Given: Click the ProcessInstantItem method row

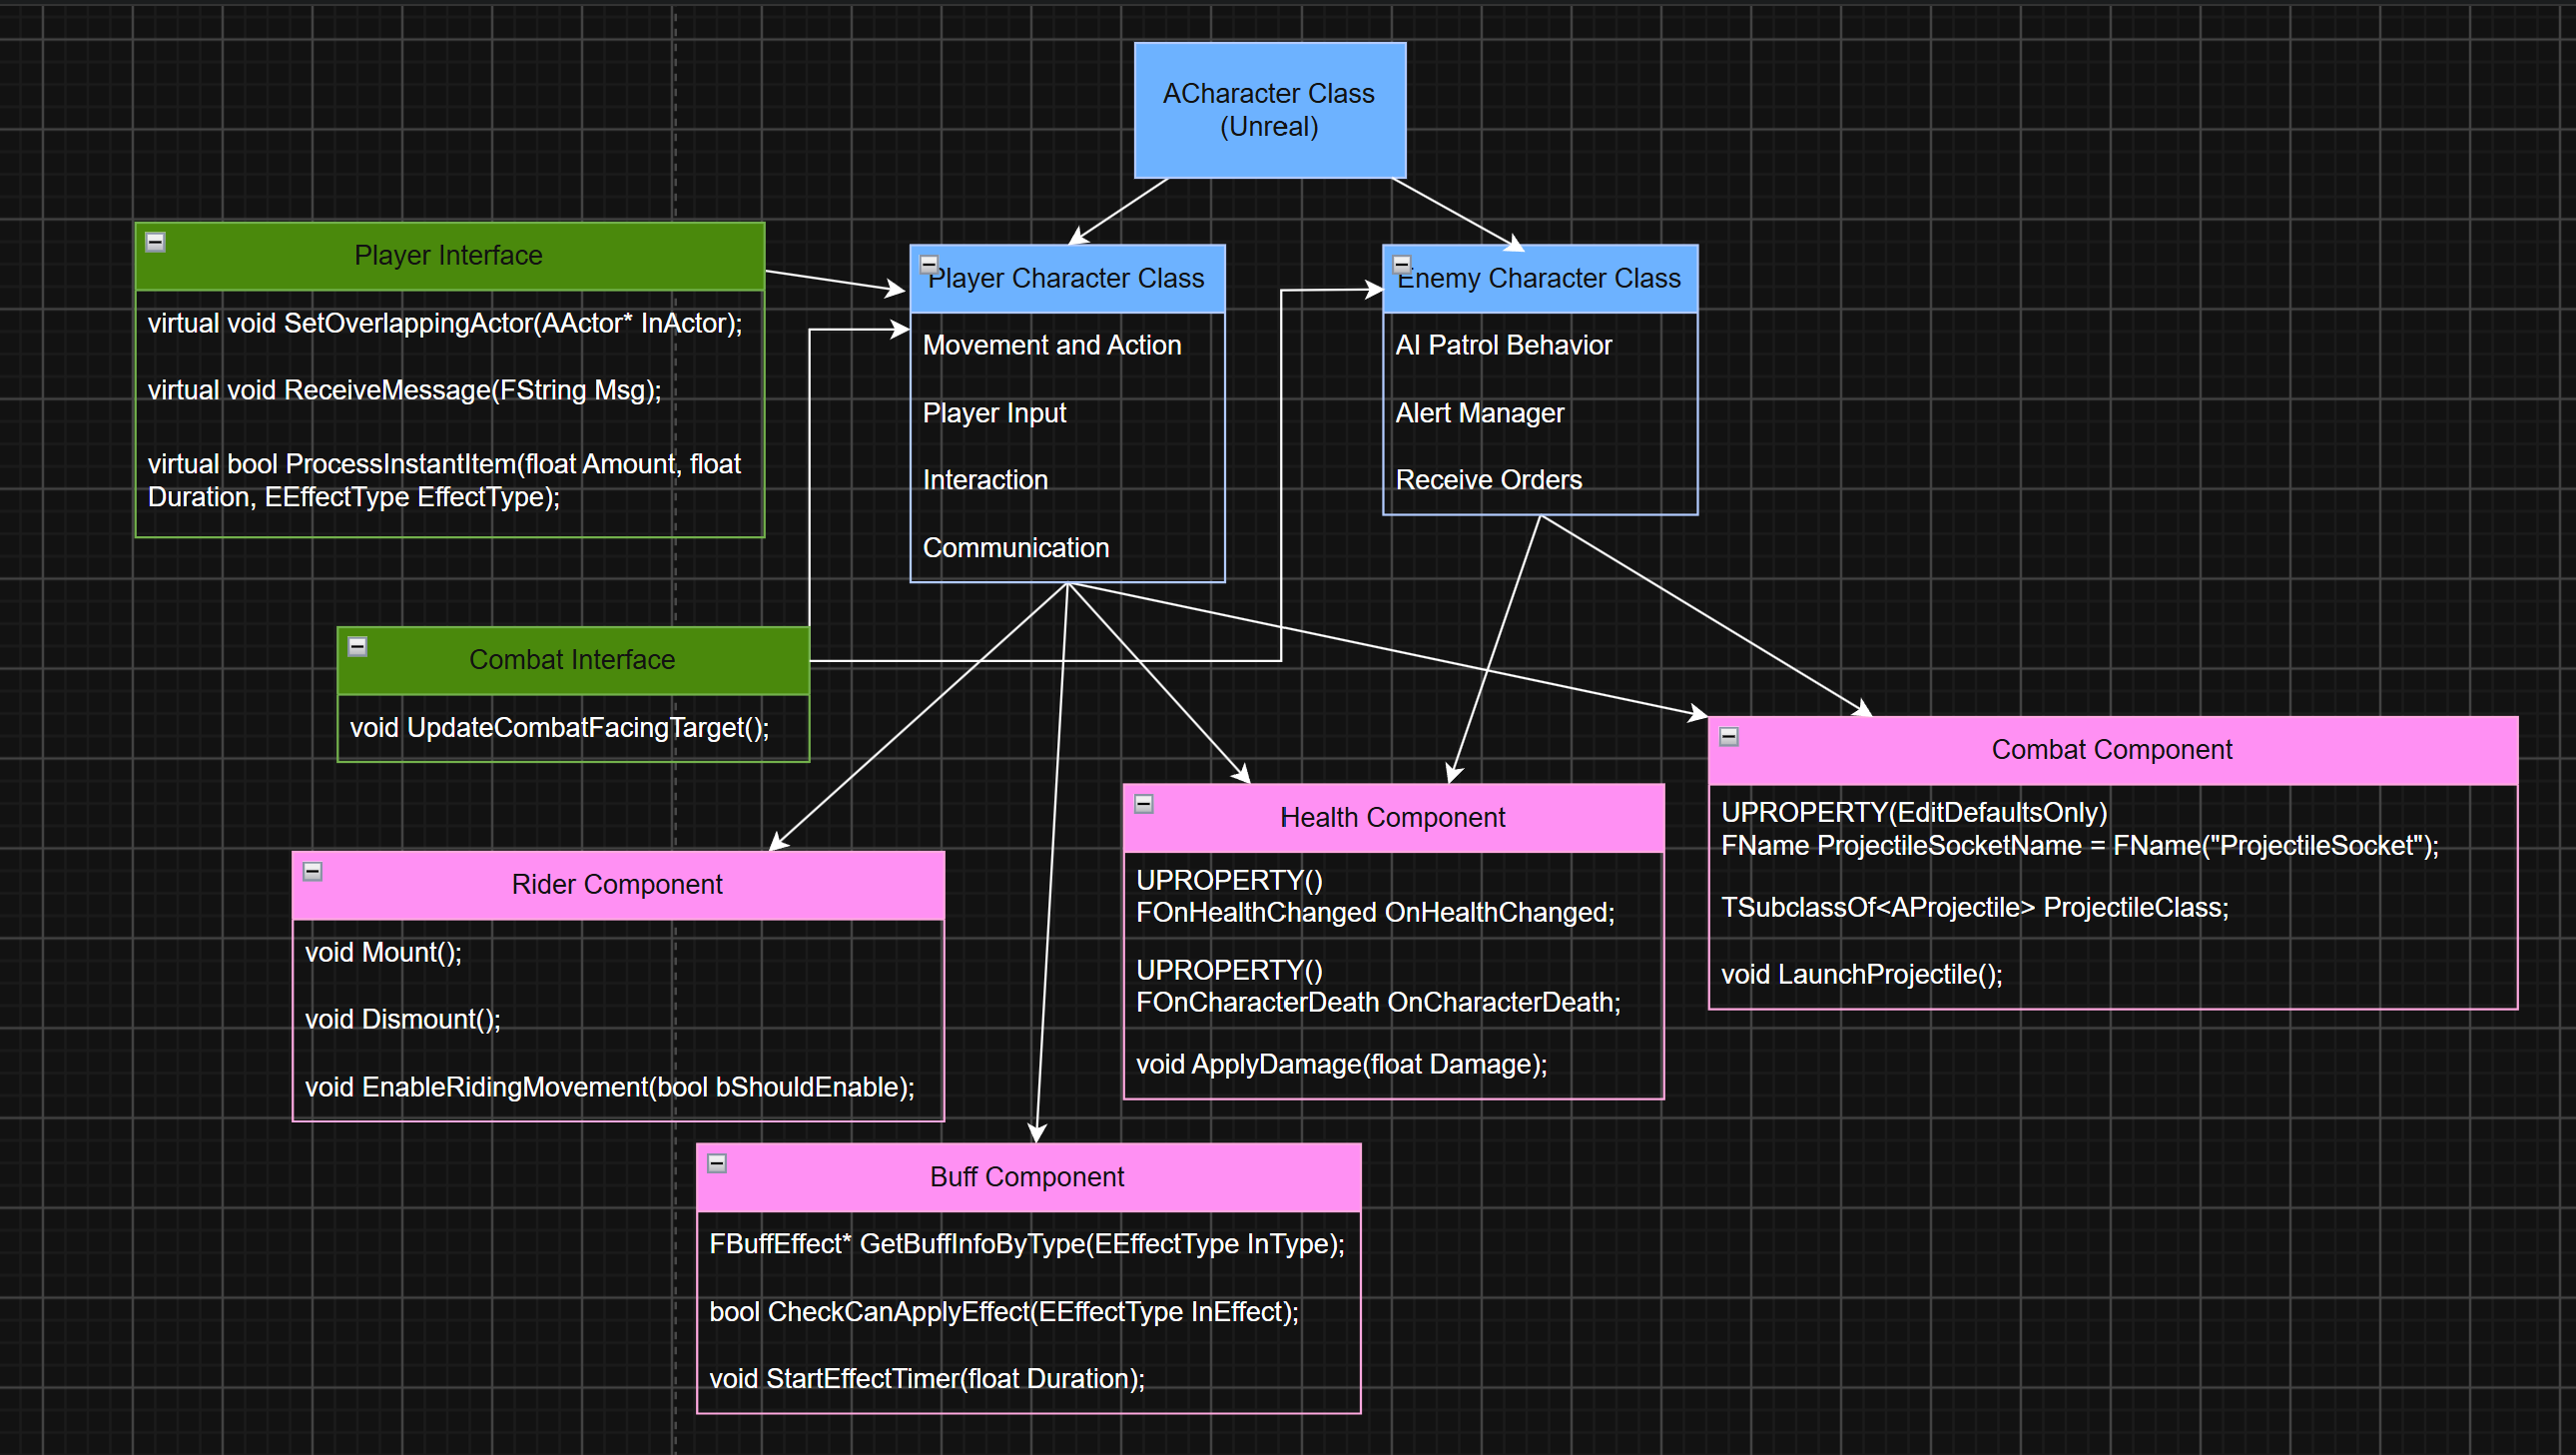Looking at the screenshot, I should [450, 481].
